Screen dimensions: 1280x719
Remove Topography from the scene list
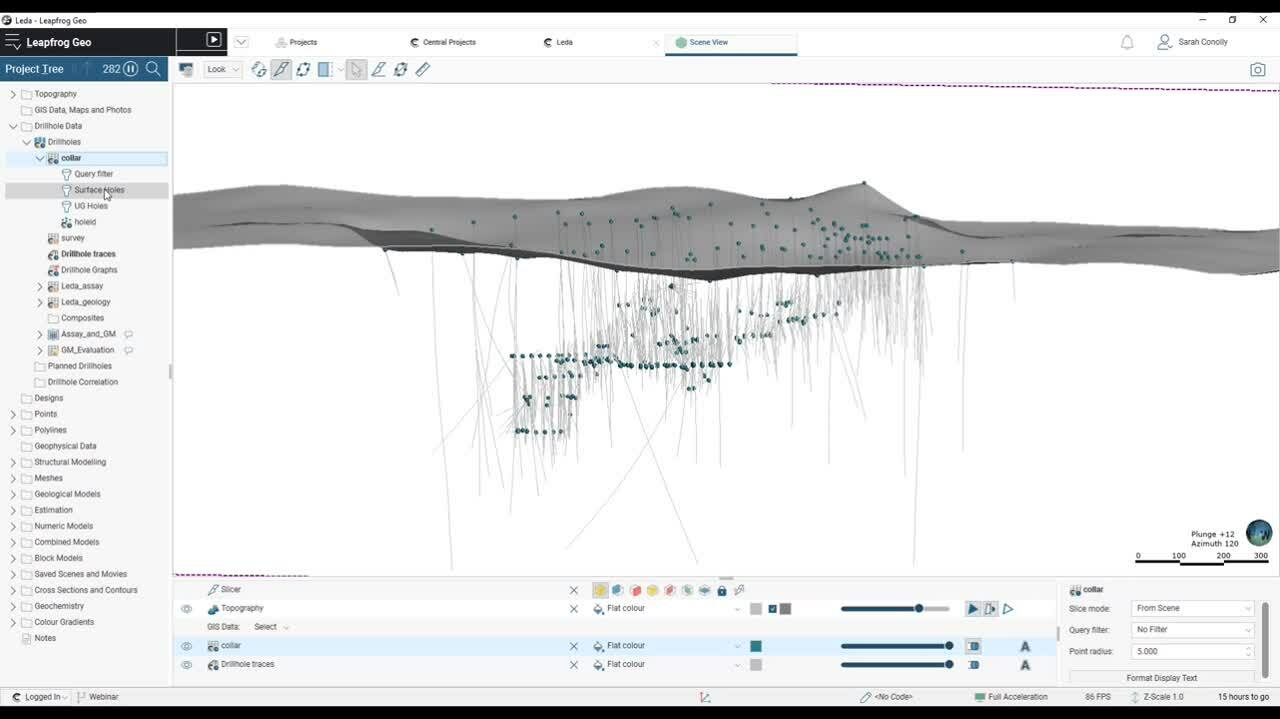(574, 609)
